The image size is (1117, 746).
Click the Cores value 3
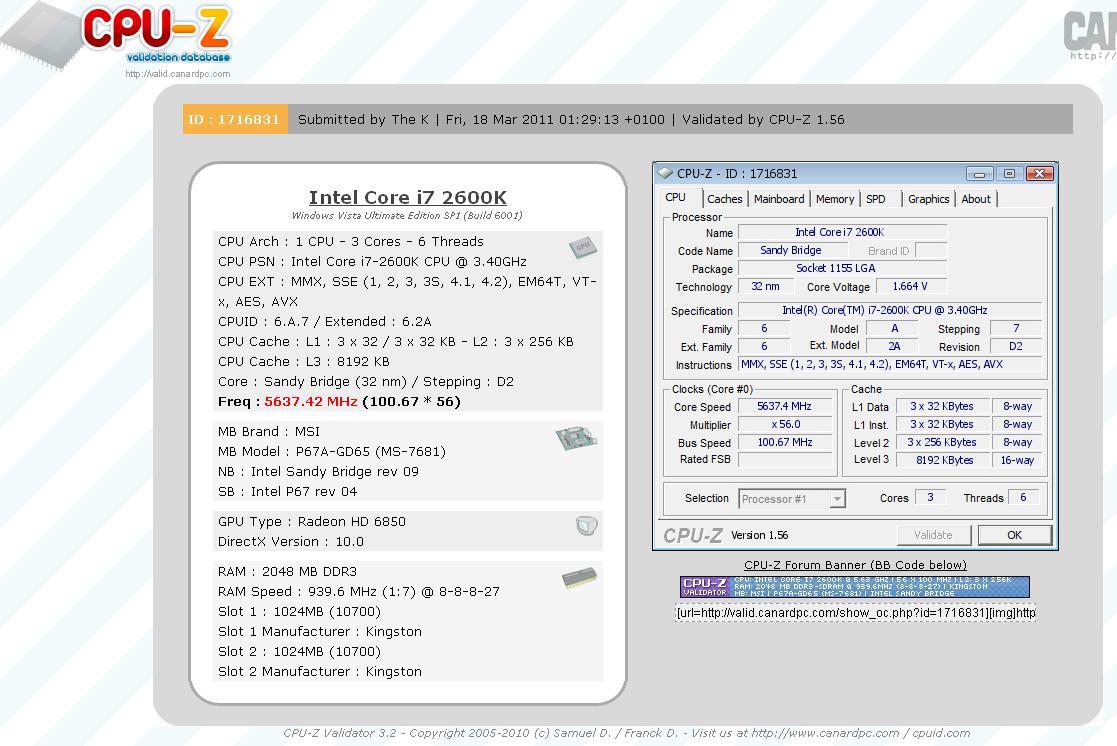click(x=930, y=497)
